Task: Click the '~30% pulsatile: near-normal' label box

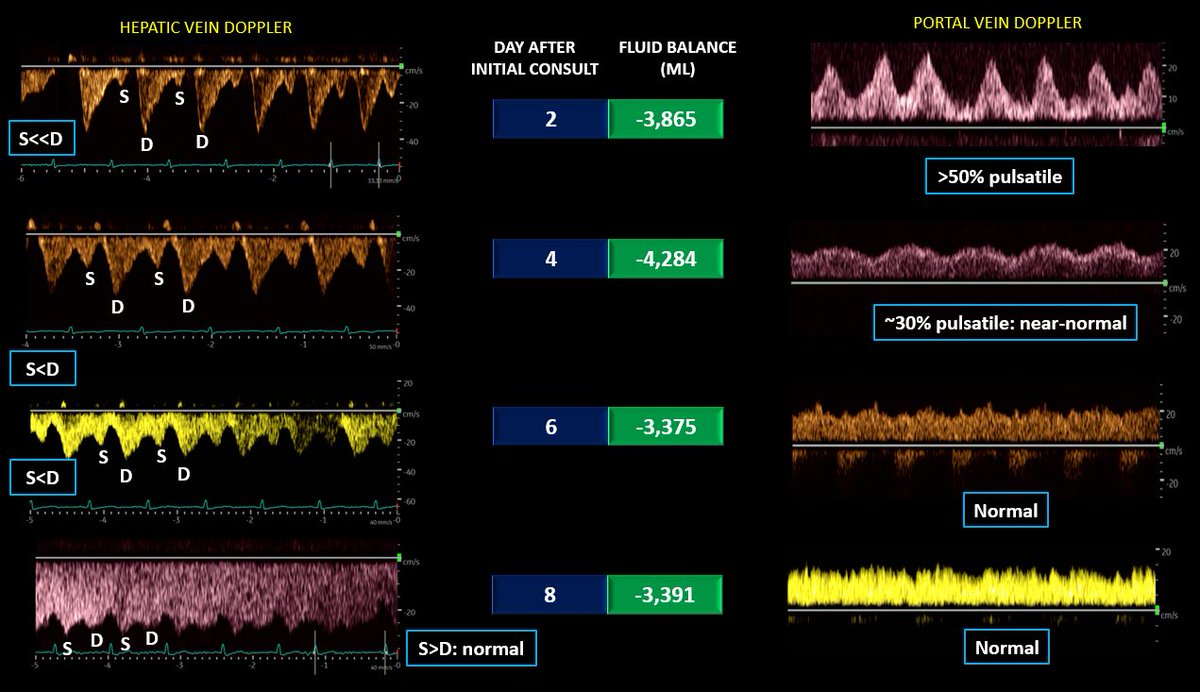Action: pyautogui.click(x=1005, y=323)
